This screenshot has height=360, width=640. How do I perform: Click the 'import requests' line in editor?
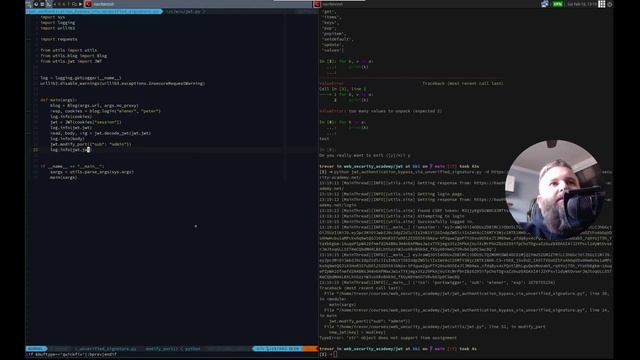pyautogui.click(x=59, y=39)
